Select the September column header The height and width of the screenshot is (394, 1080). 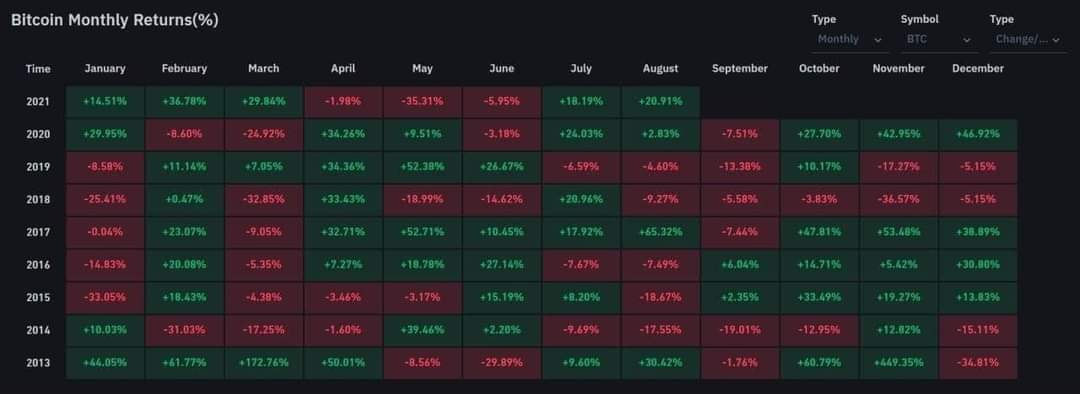pyautogui.click(x=740, y=68)
